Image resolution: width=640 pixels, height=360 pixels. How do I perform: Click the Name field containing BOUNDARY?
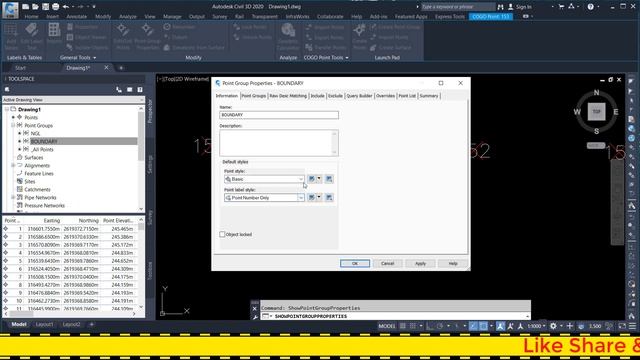279,115
